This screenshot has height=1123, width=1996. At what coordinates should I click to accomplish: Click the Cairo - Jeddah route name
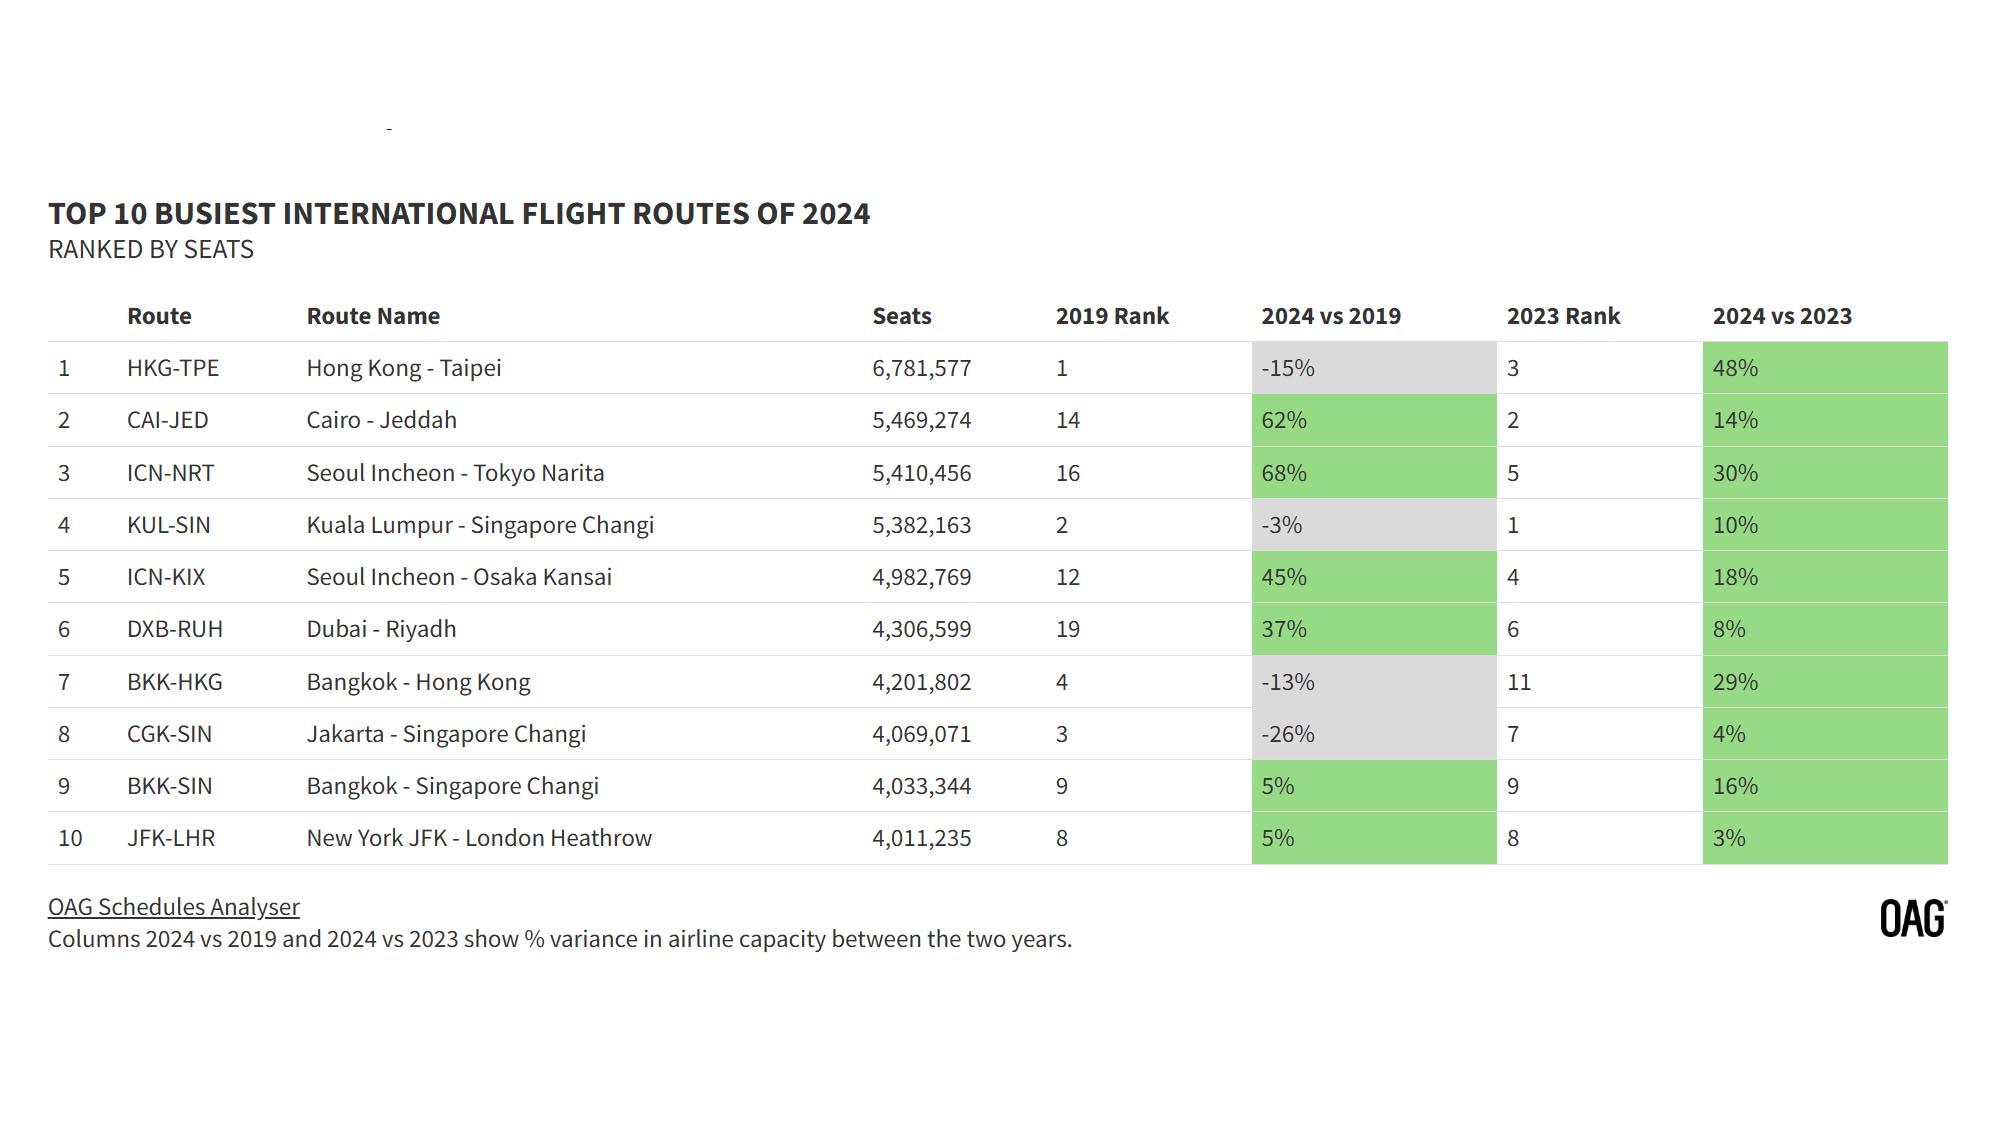point(383,420)
